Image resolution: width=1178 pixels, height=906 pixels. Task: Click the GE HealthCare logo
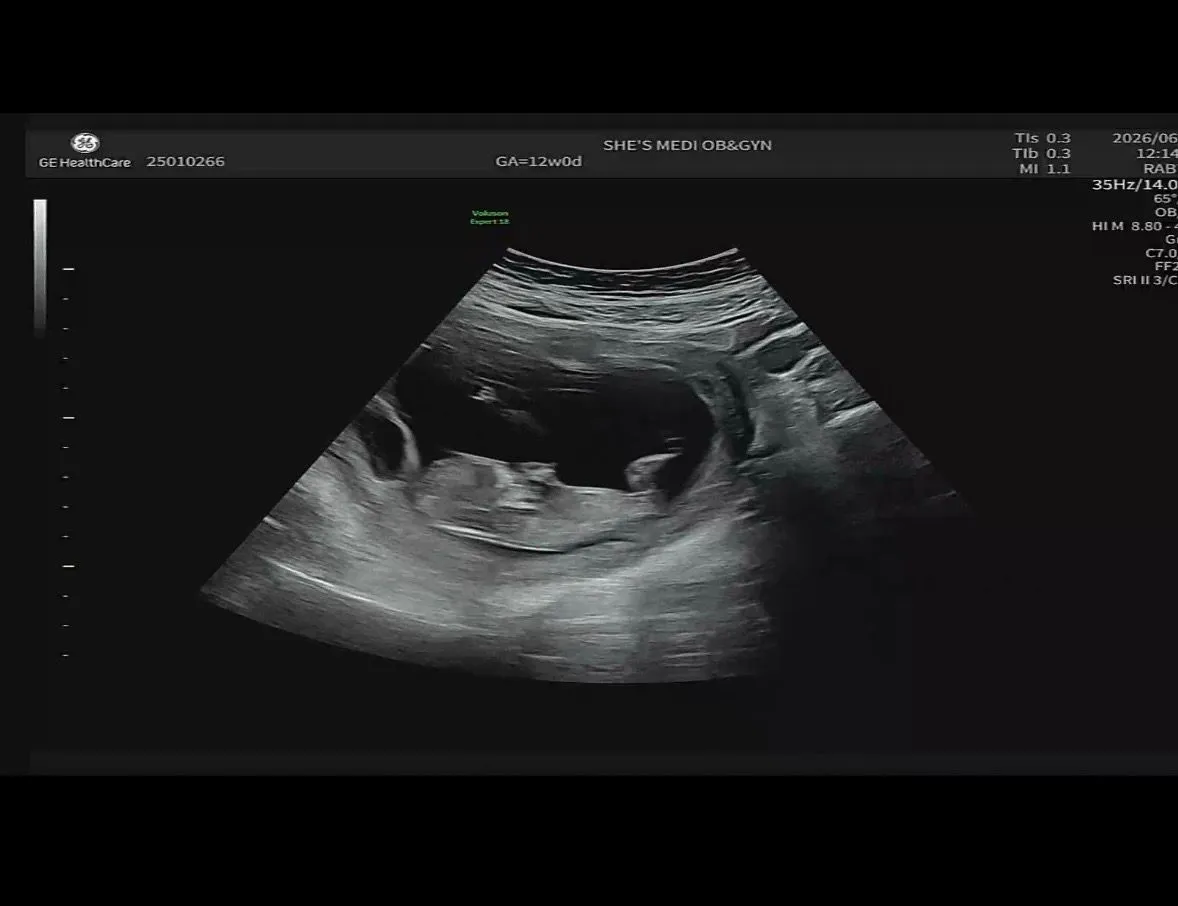[x=85, y=150]
